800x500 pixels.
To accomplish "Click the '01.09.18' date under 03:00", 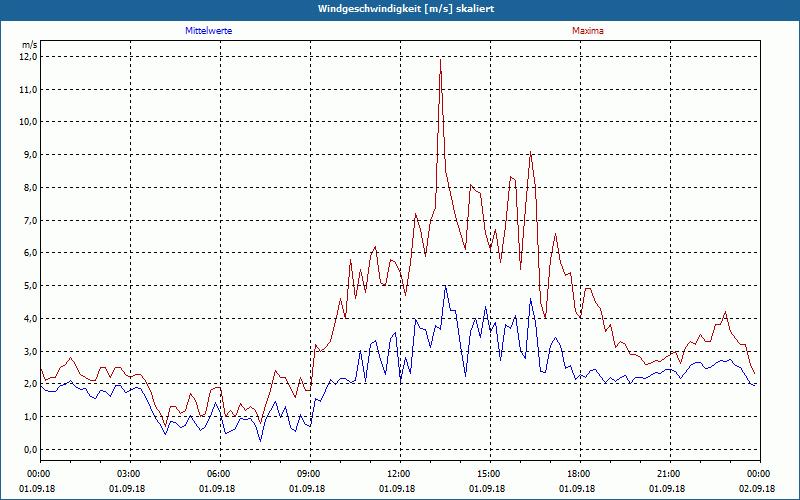I will click(x=127, y=489).
